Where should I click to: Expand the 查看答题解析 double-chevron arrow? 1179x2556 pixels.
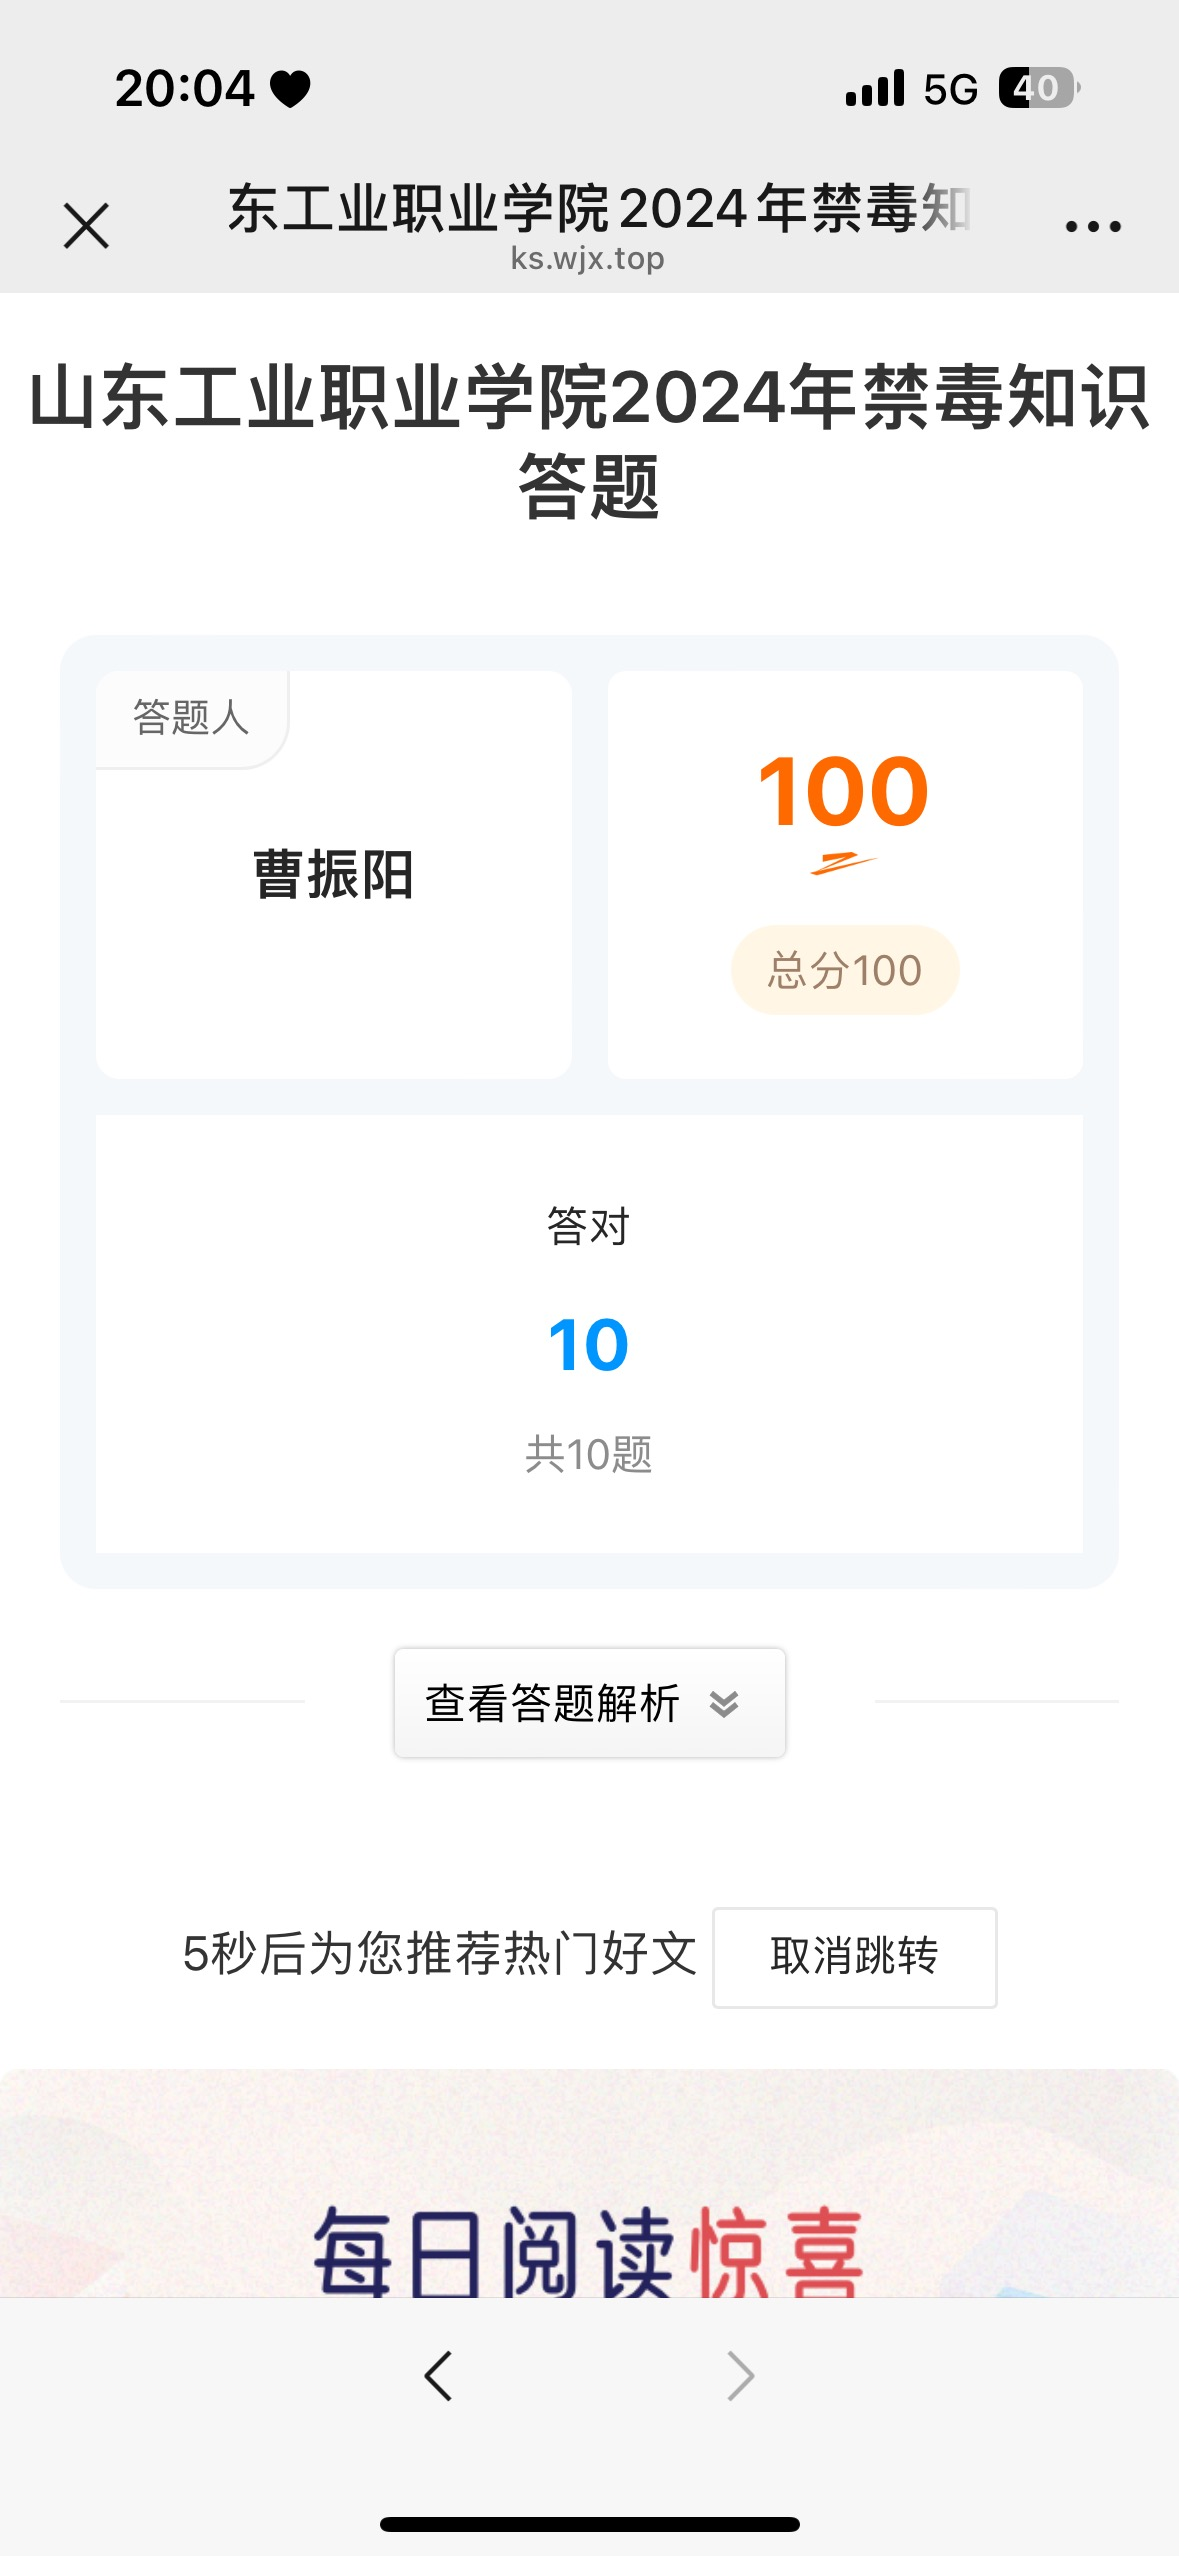[x=724, y=1703]
